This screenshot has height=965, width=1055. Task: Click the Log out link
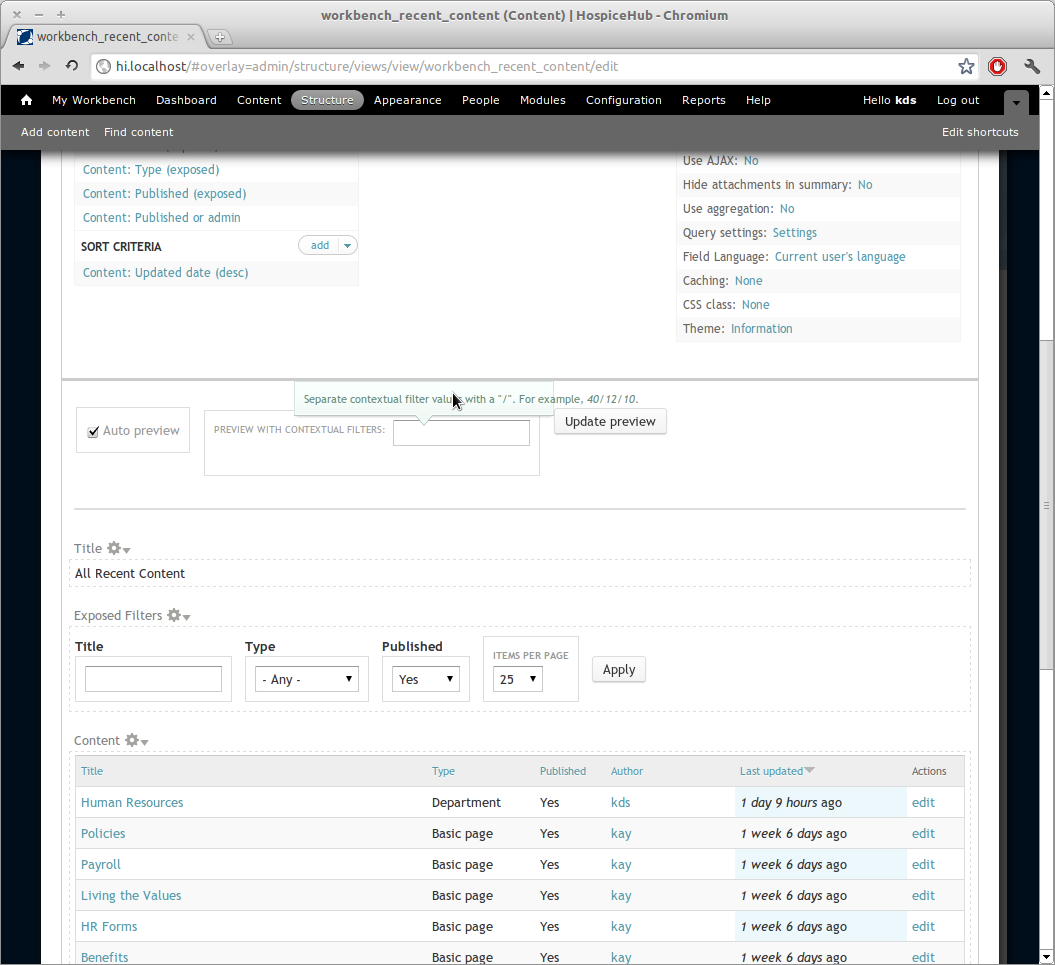pos(958,100)
